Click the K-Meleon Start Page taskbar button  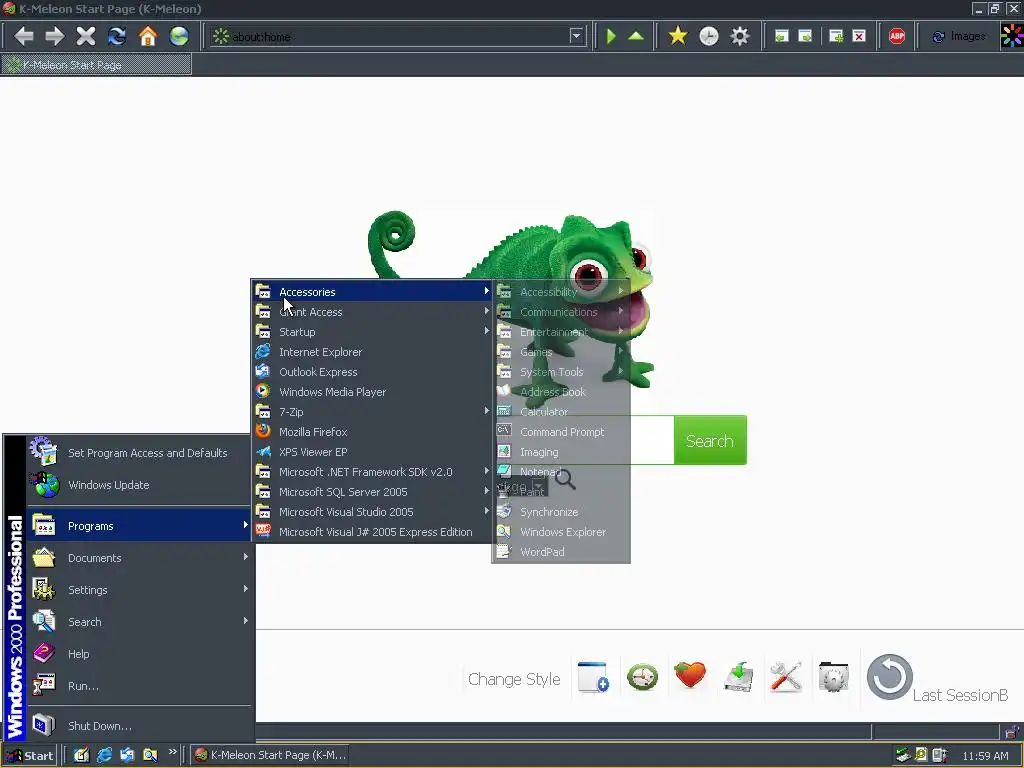pyautogui.click(x=270, y=756)
